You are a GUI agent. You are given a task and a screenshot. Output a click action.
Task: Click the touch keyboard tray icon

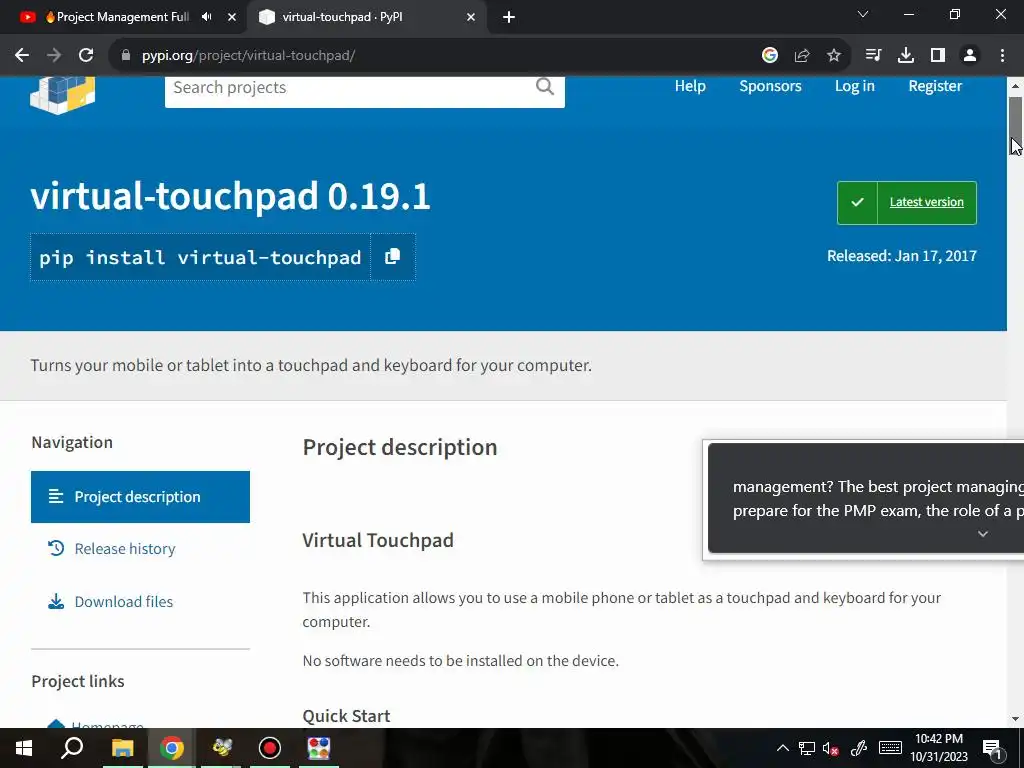(890, 748)
